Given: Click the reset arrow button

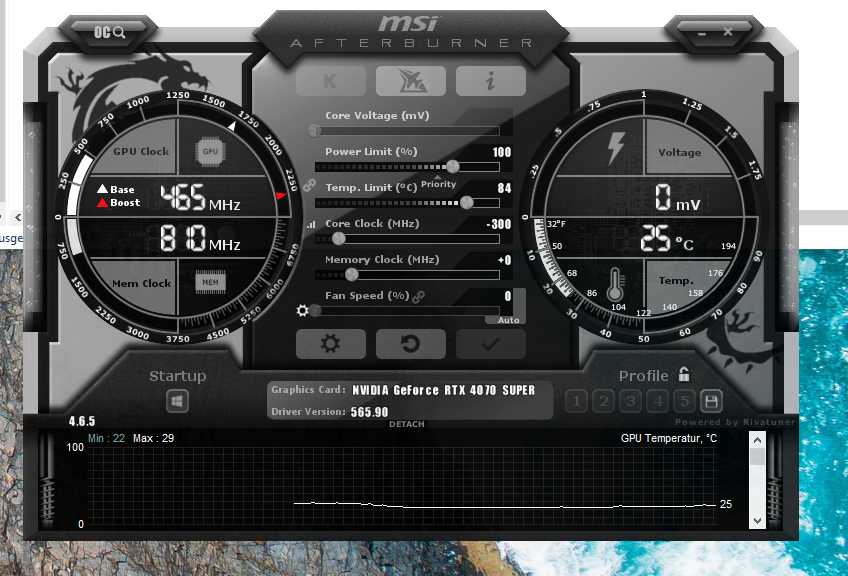Looking at the screenshot, I should pos(410,343).
